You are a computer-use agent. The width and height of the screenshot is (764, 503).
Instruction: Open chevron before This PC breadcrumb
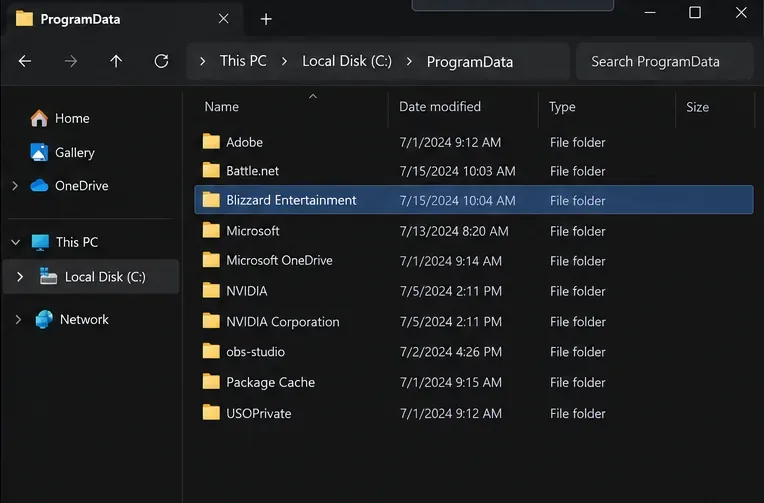203,61
